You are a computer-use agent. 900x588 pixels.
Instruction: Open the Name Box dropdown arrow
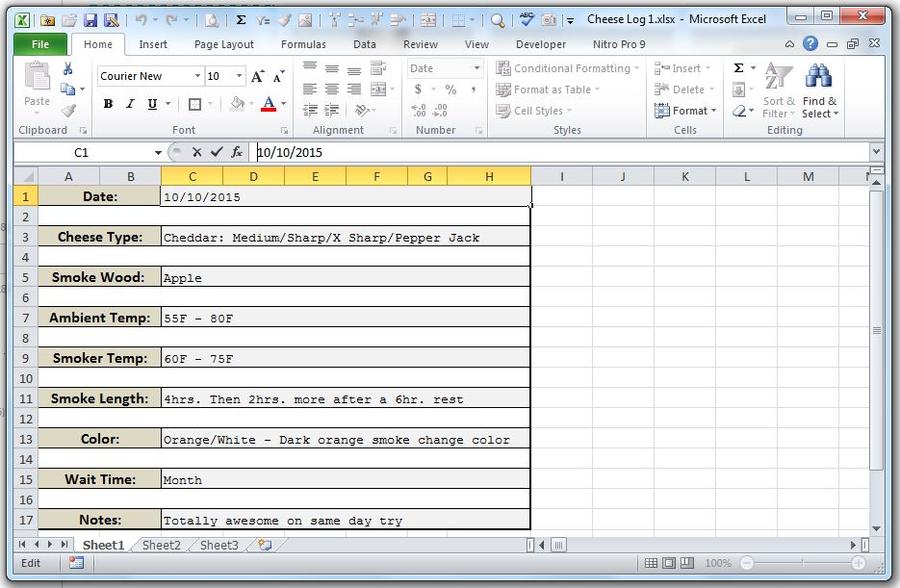pyautogui.click(x=158, y=153)
